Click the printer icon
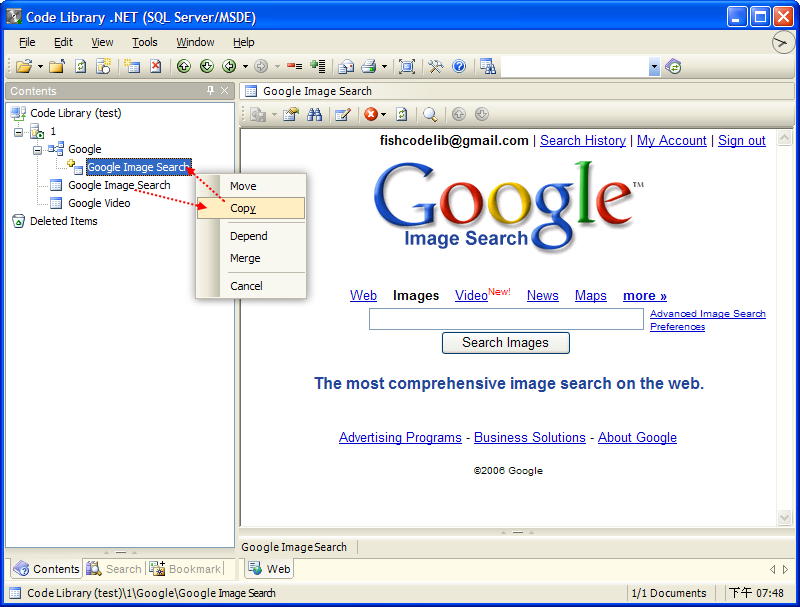The width and height of the screenshot is (800, 607). [369, 67]
